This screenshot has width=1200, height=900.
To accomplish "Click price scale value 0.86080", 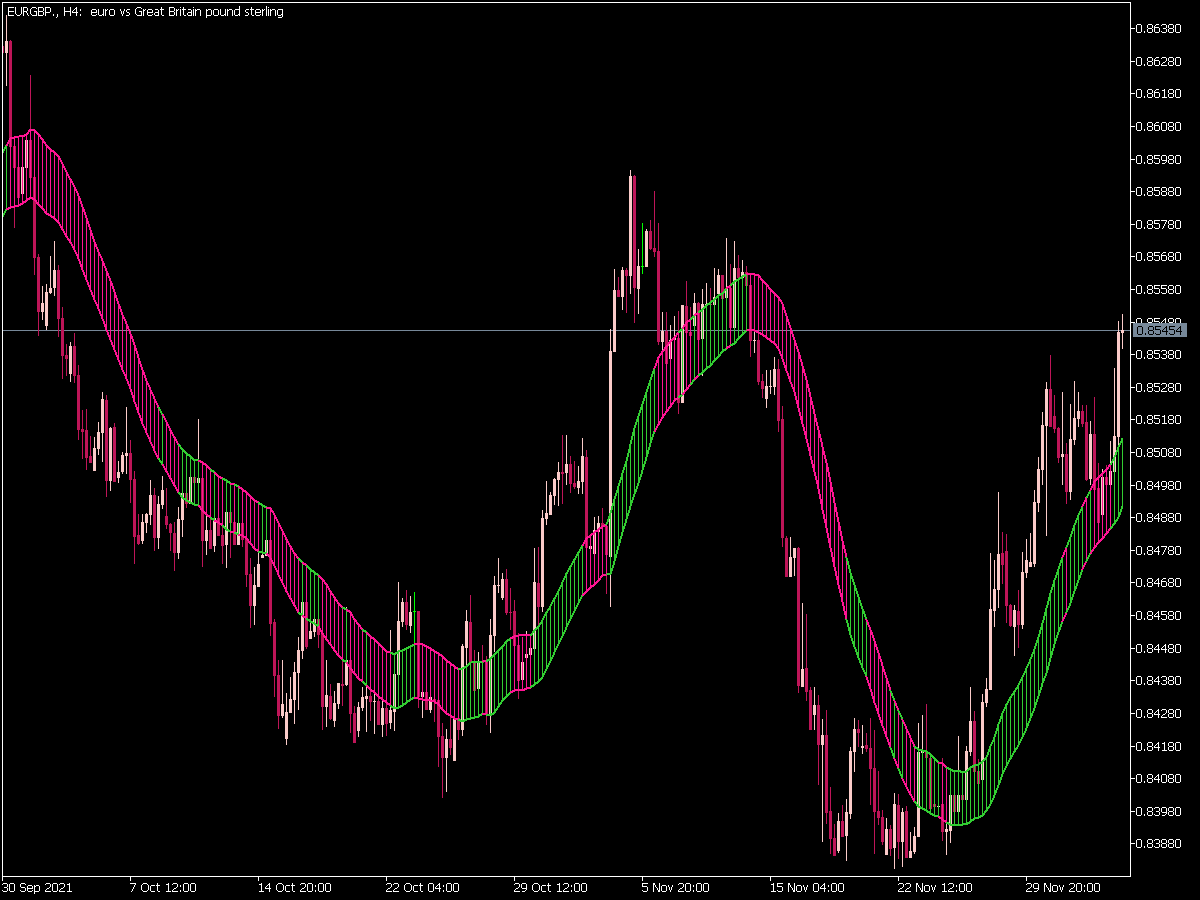I will coord(1161,126).
